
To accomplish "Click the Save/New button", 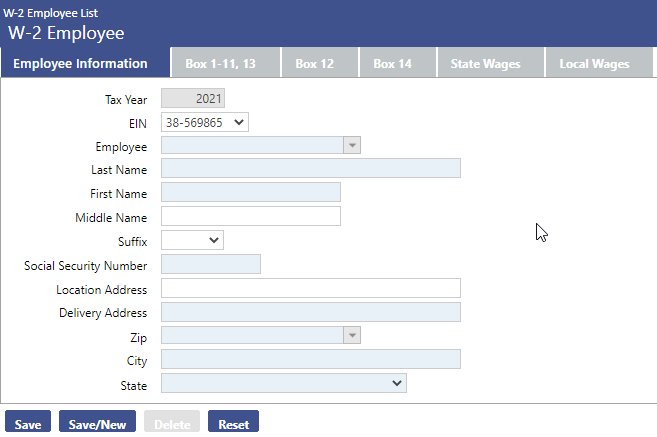I will pyautogui.click(x=97, y=424).
